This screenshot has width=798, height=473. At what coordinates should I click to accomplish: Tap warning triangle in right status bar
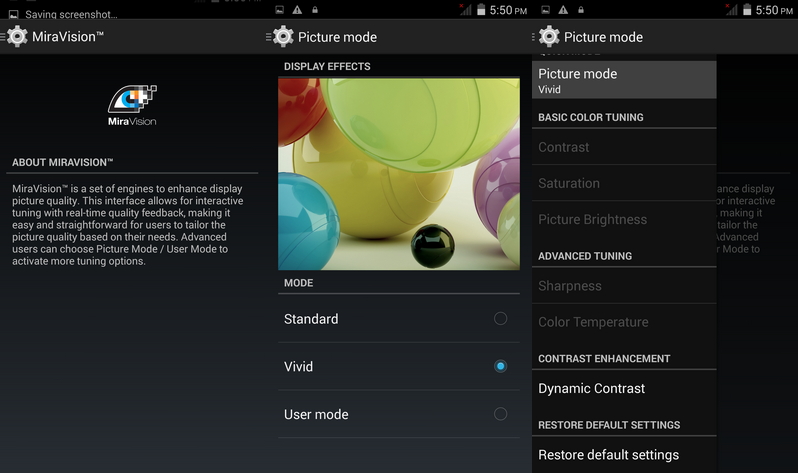tap(563, 10)
